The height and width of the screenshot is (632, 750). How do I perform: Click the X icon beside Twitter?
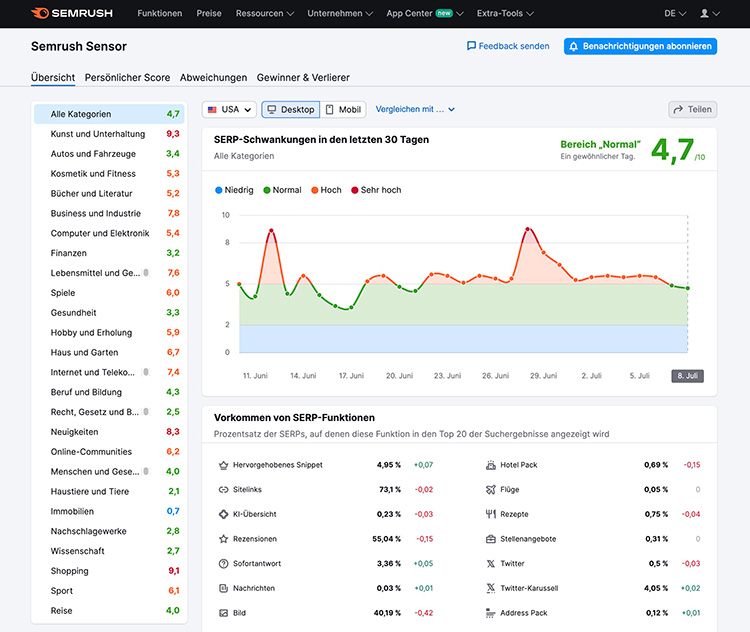point(491,564)
